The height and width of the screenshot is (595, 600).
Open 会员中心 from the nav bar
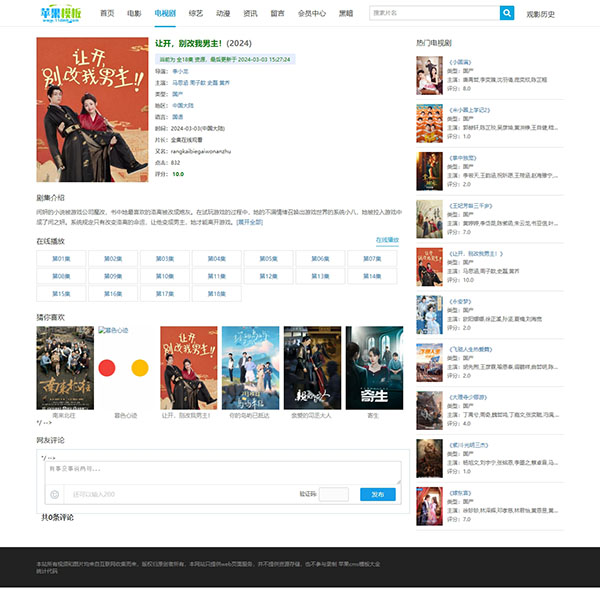pyautogui.click(x=312, y=14)
